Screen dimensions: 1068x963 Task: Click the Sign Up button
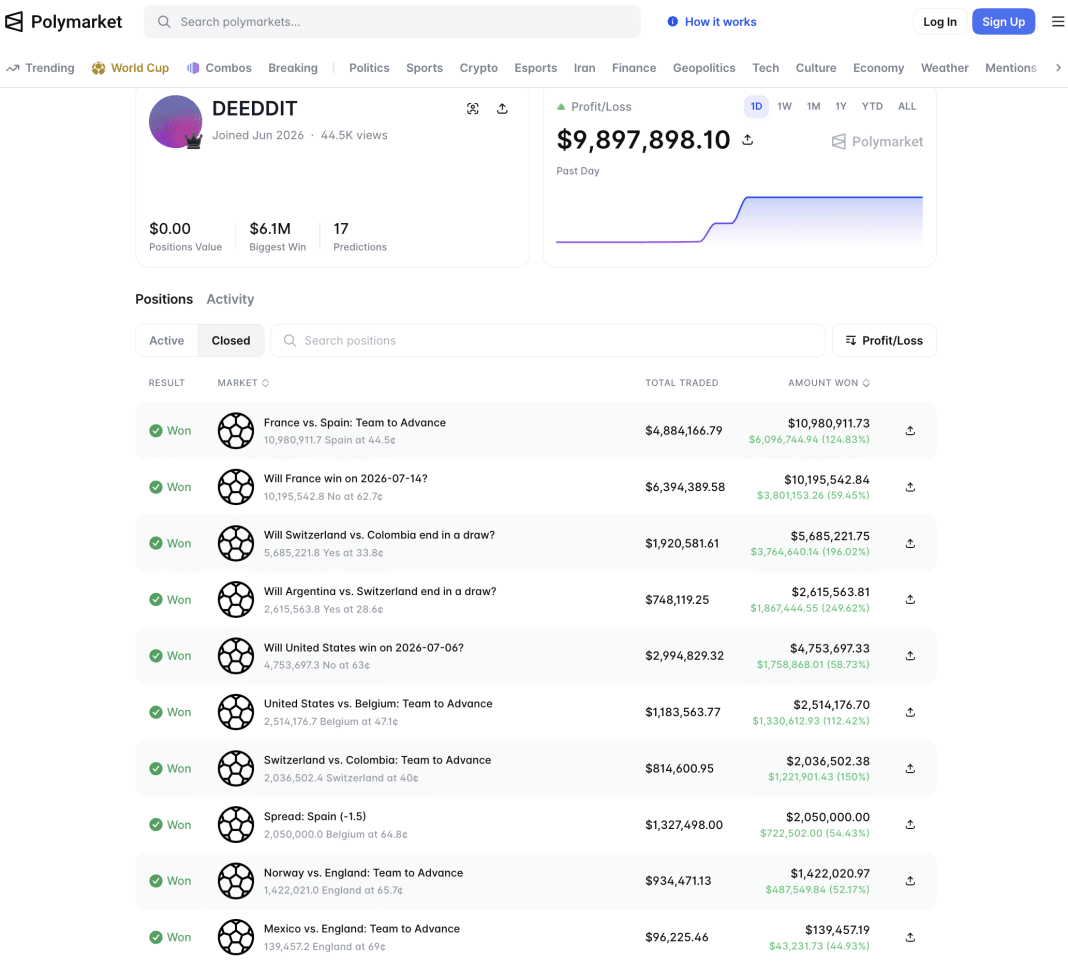coord(1003,22)
